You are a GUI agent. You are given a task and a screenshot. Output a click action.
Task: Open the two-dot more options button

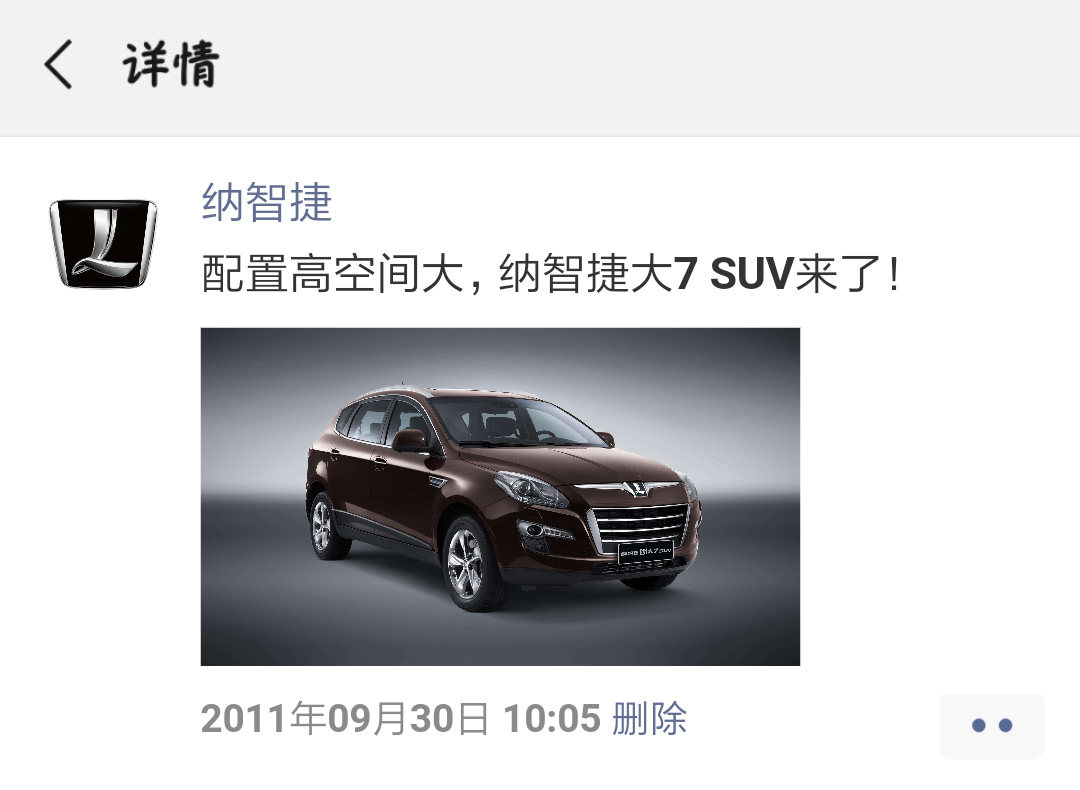coord(993,725)
